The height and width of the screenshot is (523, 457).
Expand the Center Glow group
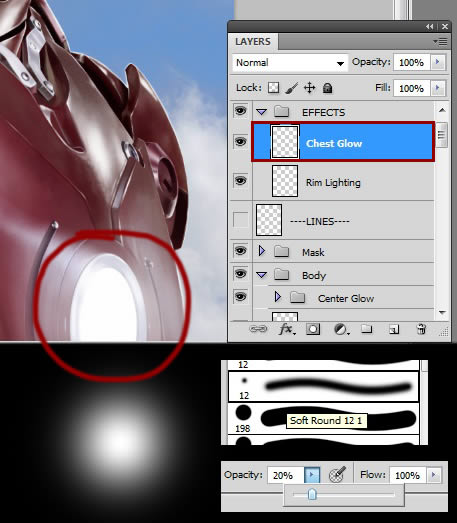click(278, 297)
